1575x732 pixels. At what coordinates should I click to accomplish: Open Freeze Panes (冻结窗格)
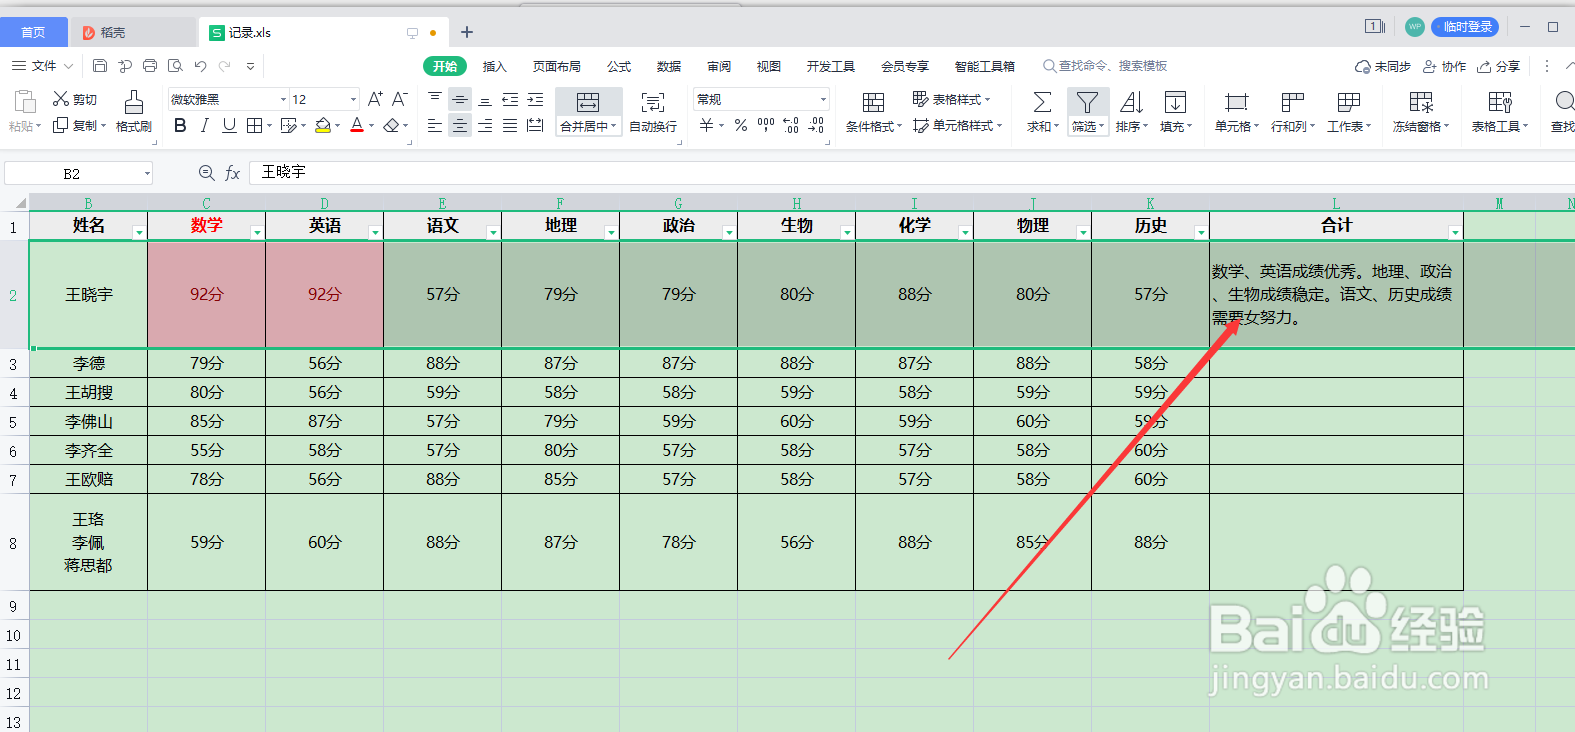(x=1421, y=111)
